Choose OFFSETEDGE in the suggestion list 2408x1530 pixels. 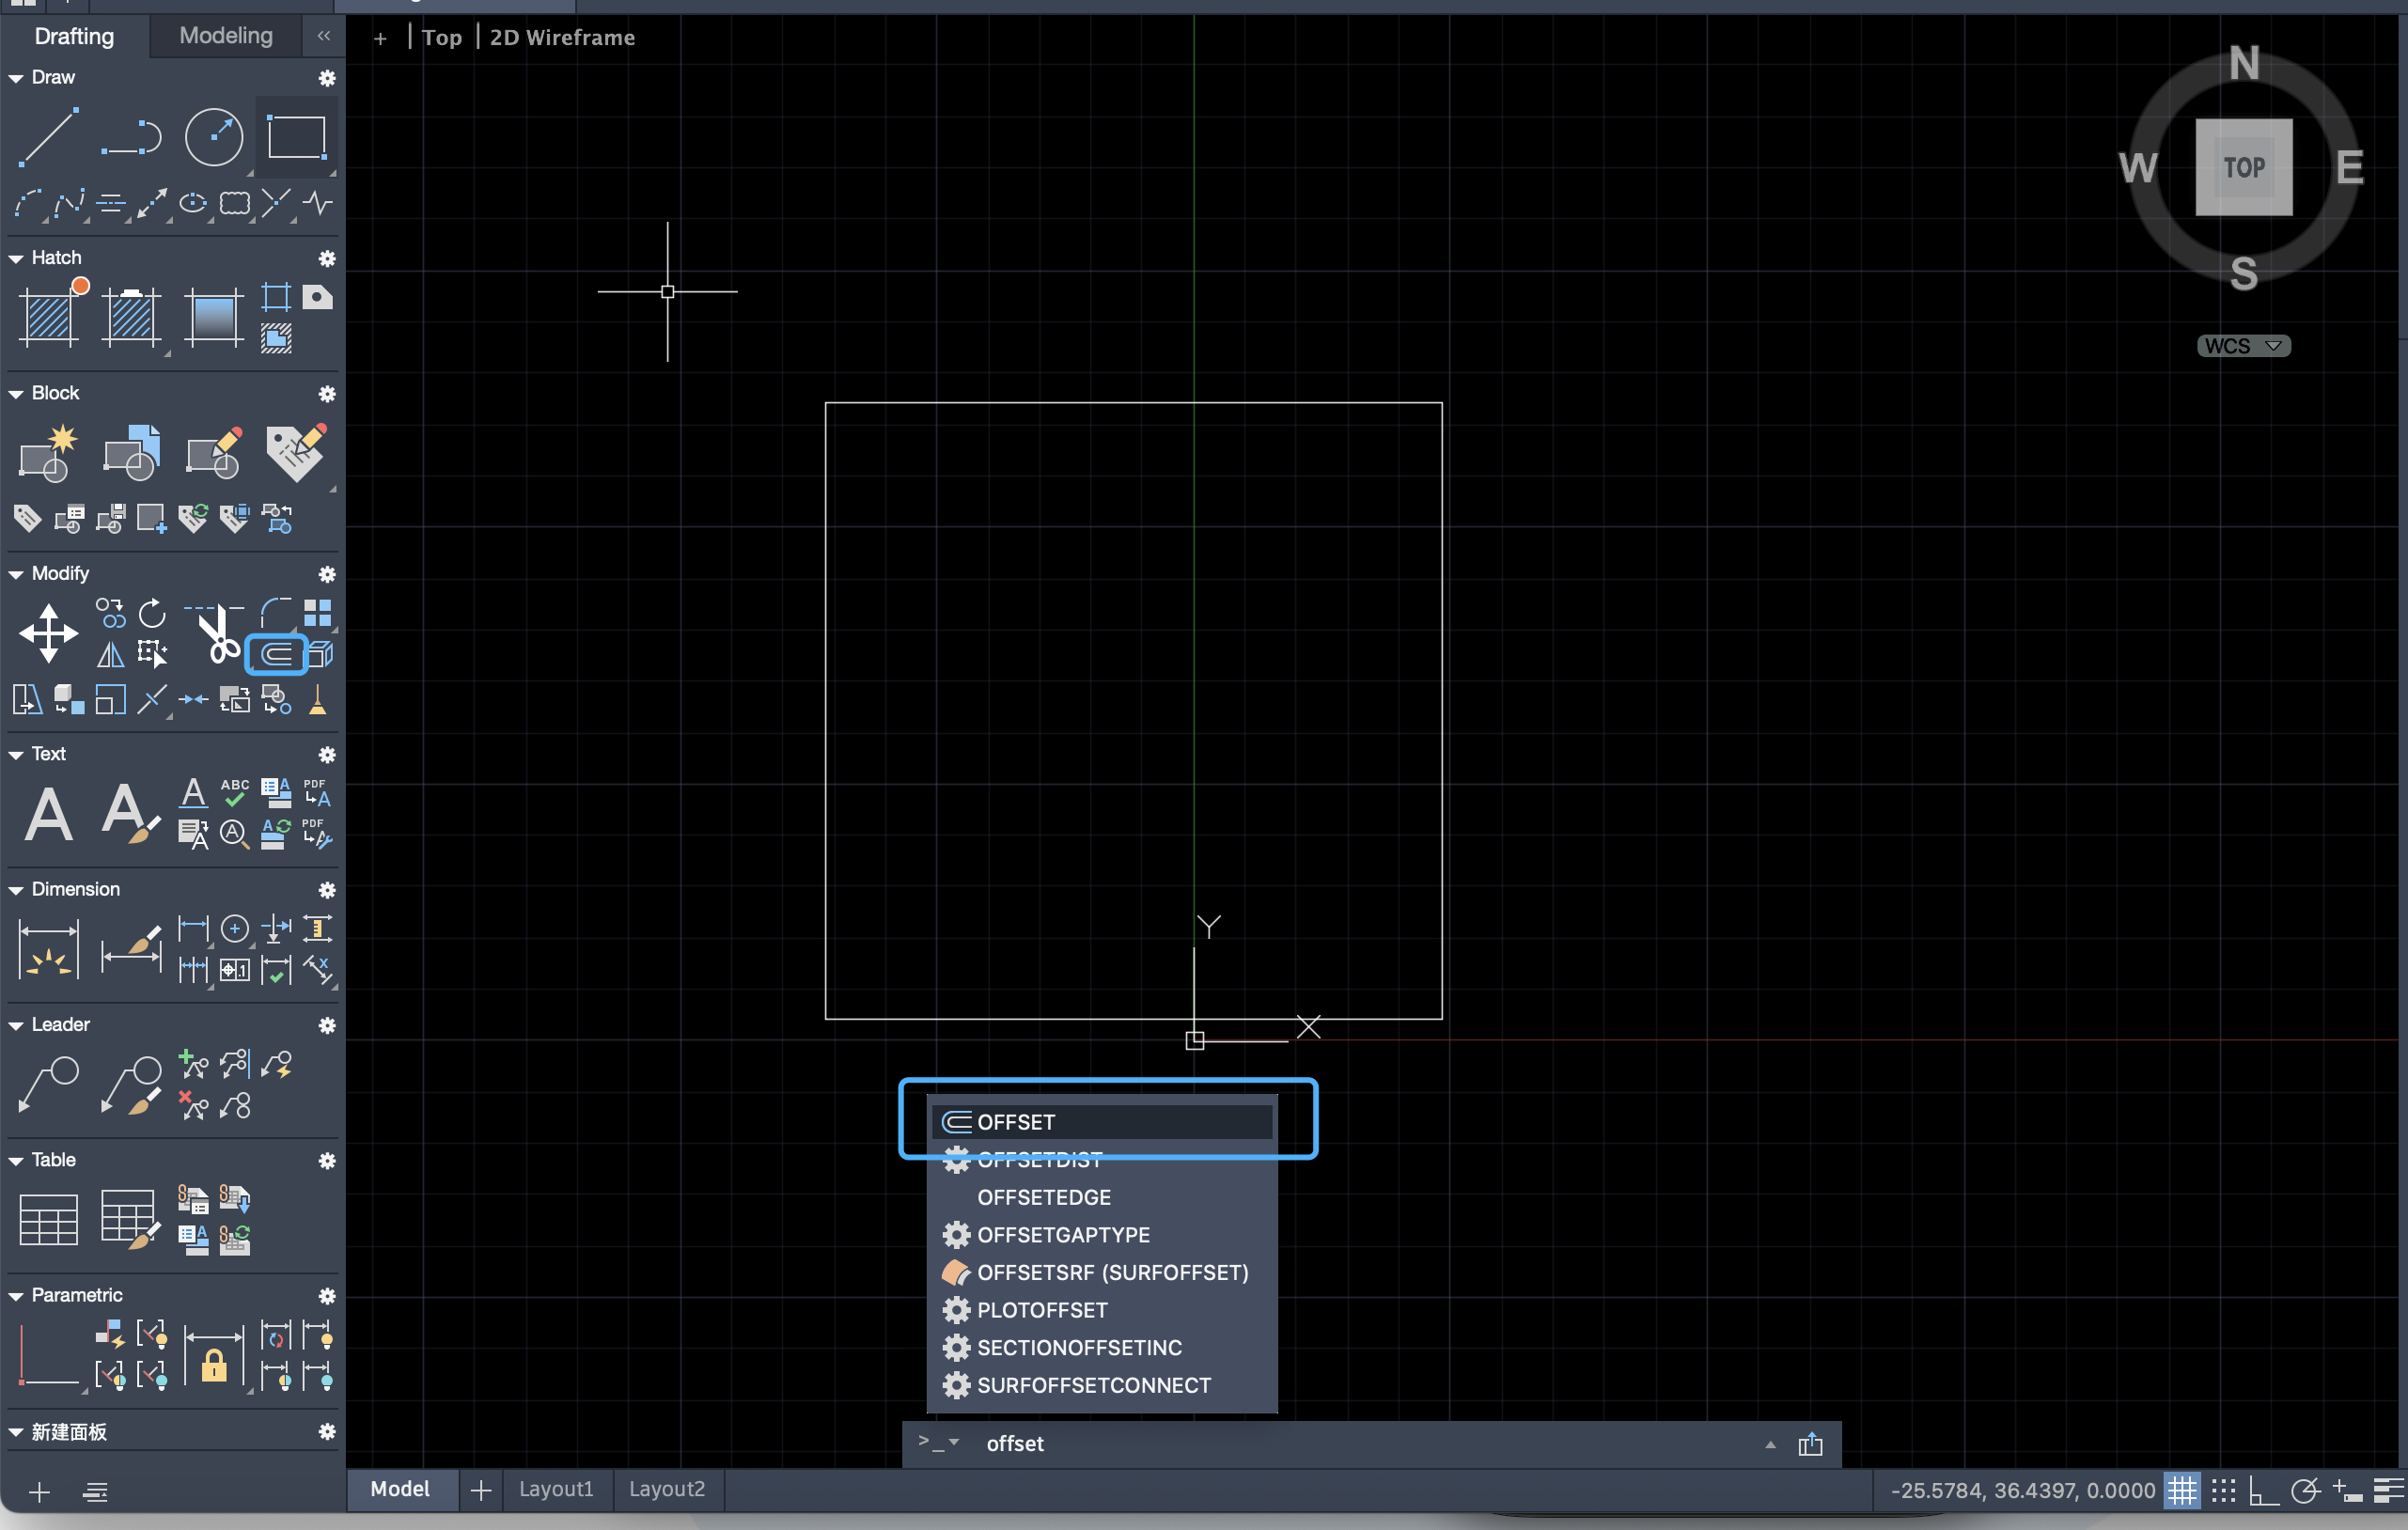click(x=1101, y=1197)
